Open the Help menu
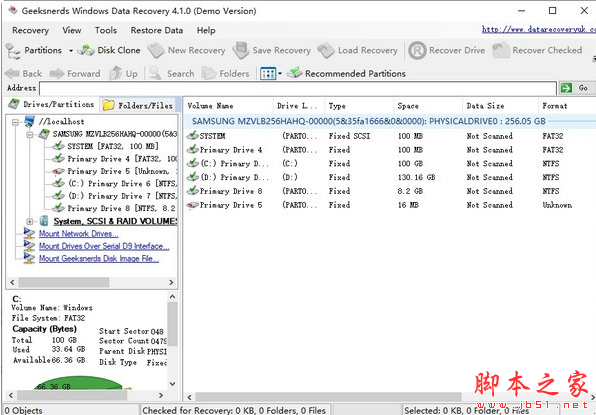This screenshot has width=596, height=415. point(206,30)
